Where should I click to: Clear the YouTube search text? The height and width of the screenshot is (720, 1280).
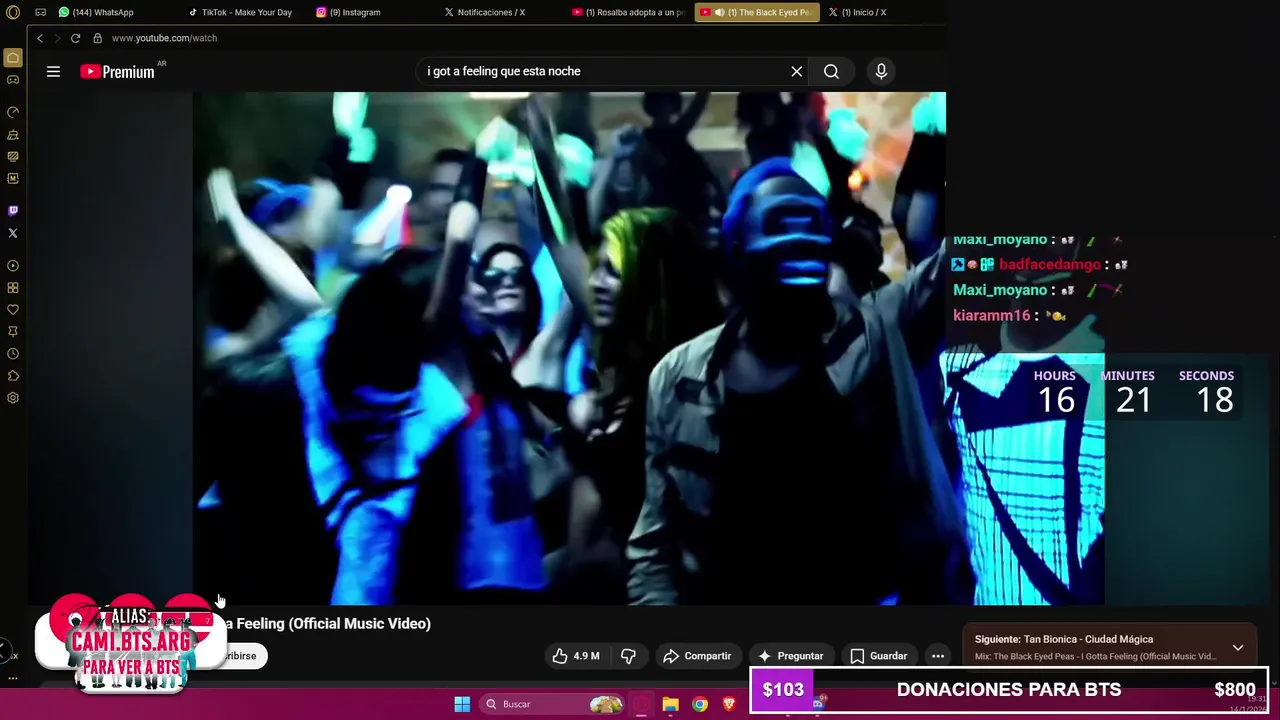pos(797,71)
